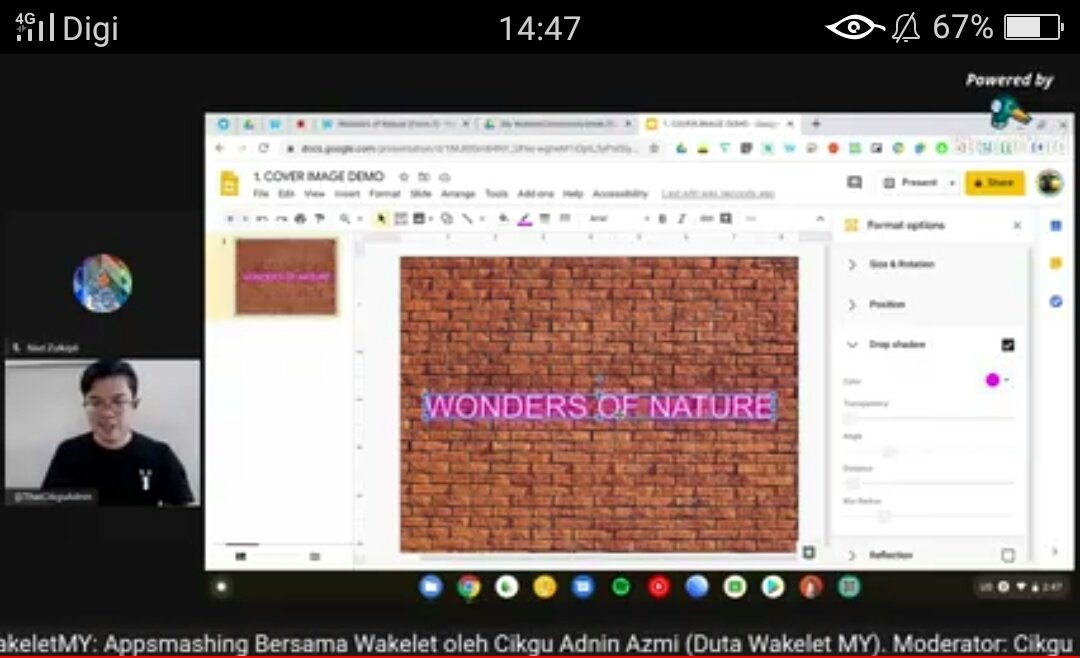Click the Google Slides home logo
Image resolution: width=1080 pixels, height=658 pixels.
pyautogui.click(x=229, y=184)
